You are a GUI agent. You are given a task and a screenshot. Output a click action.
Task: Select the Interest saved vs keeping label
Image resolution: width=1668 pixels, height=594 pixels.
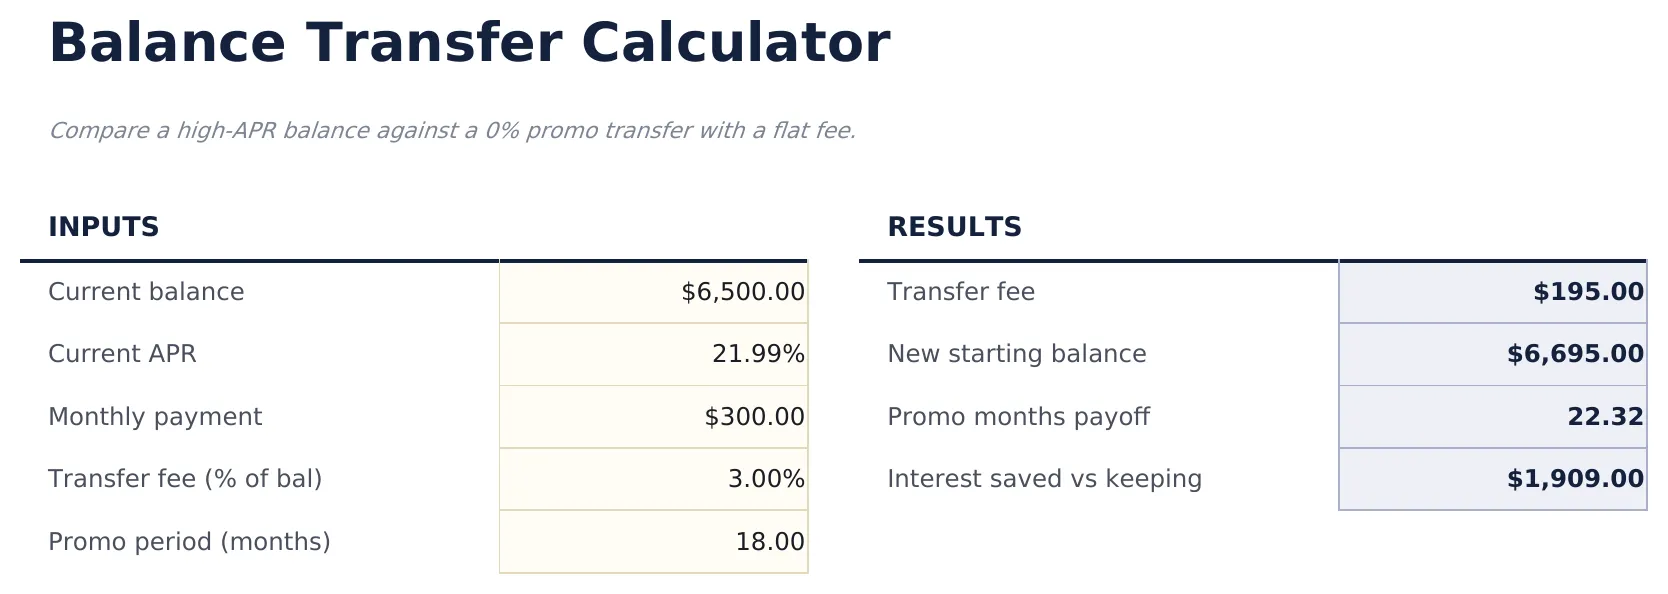coord(1044,479)
